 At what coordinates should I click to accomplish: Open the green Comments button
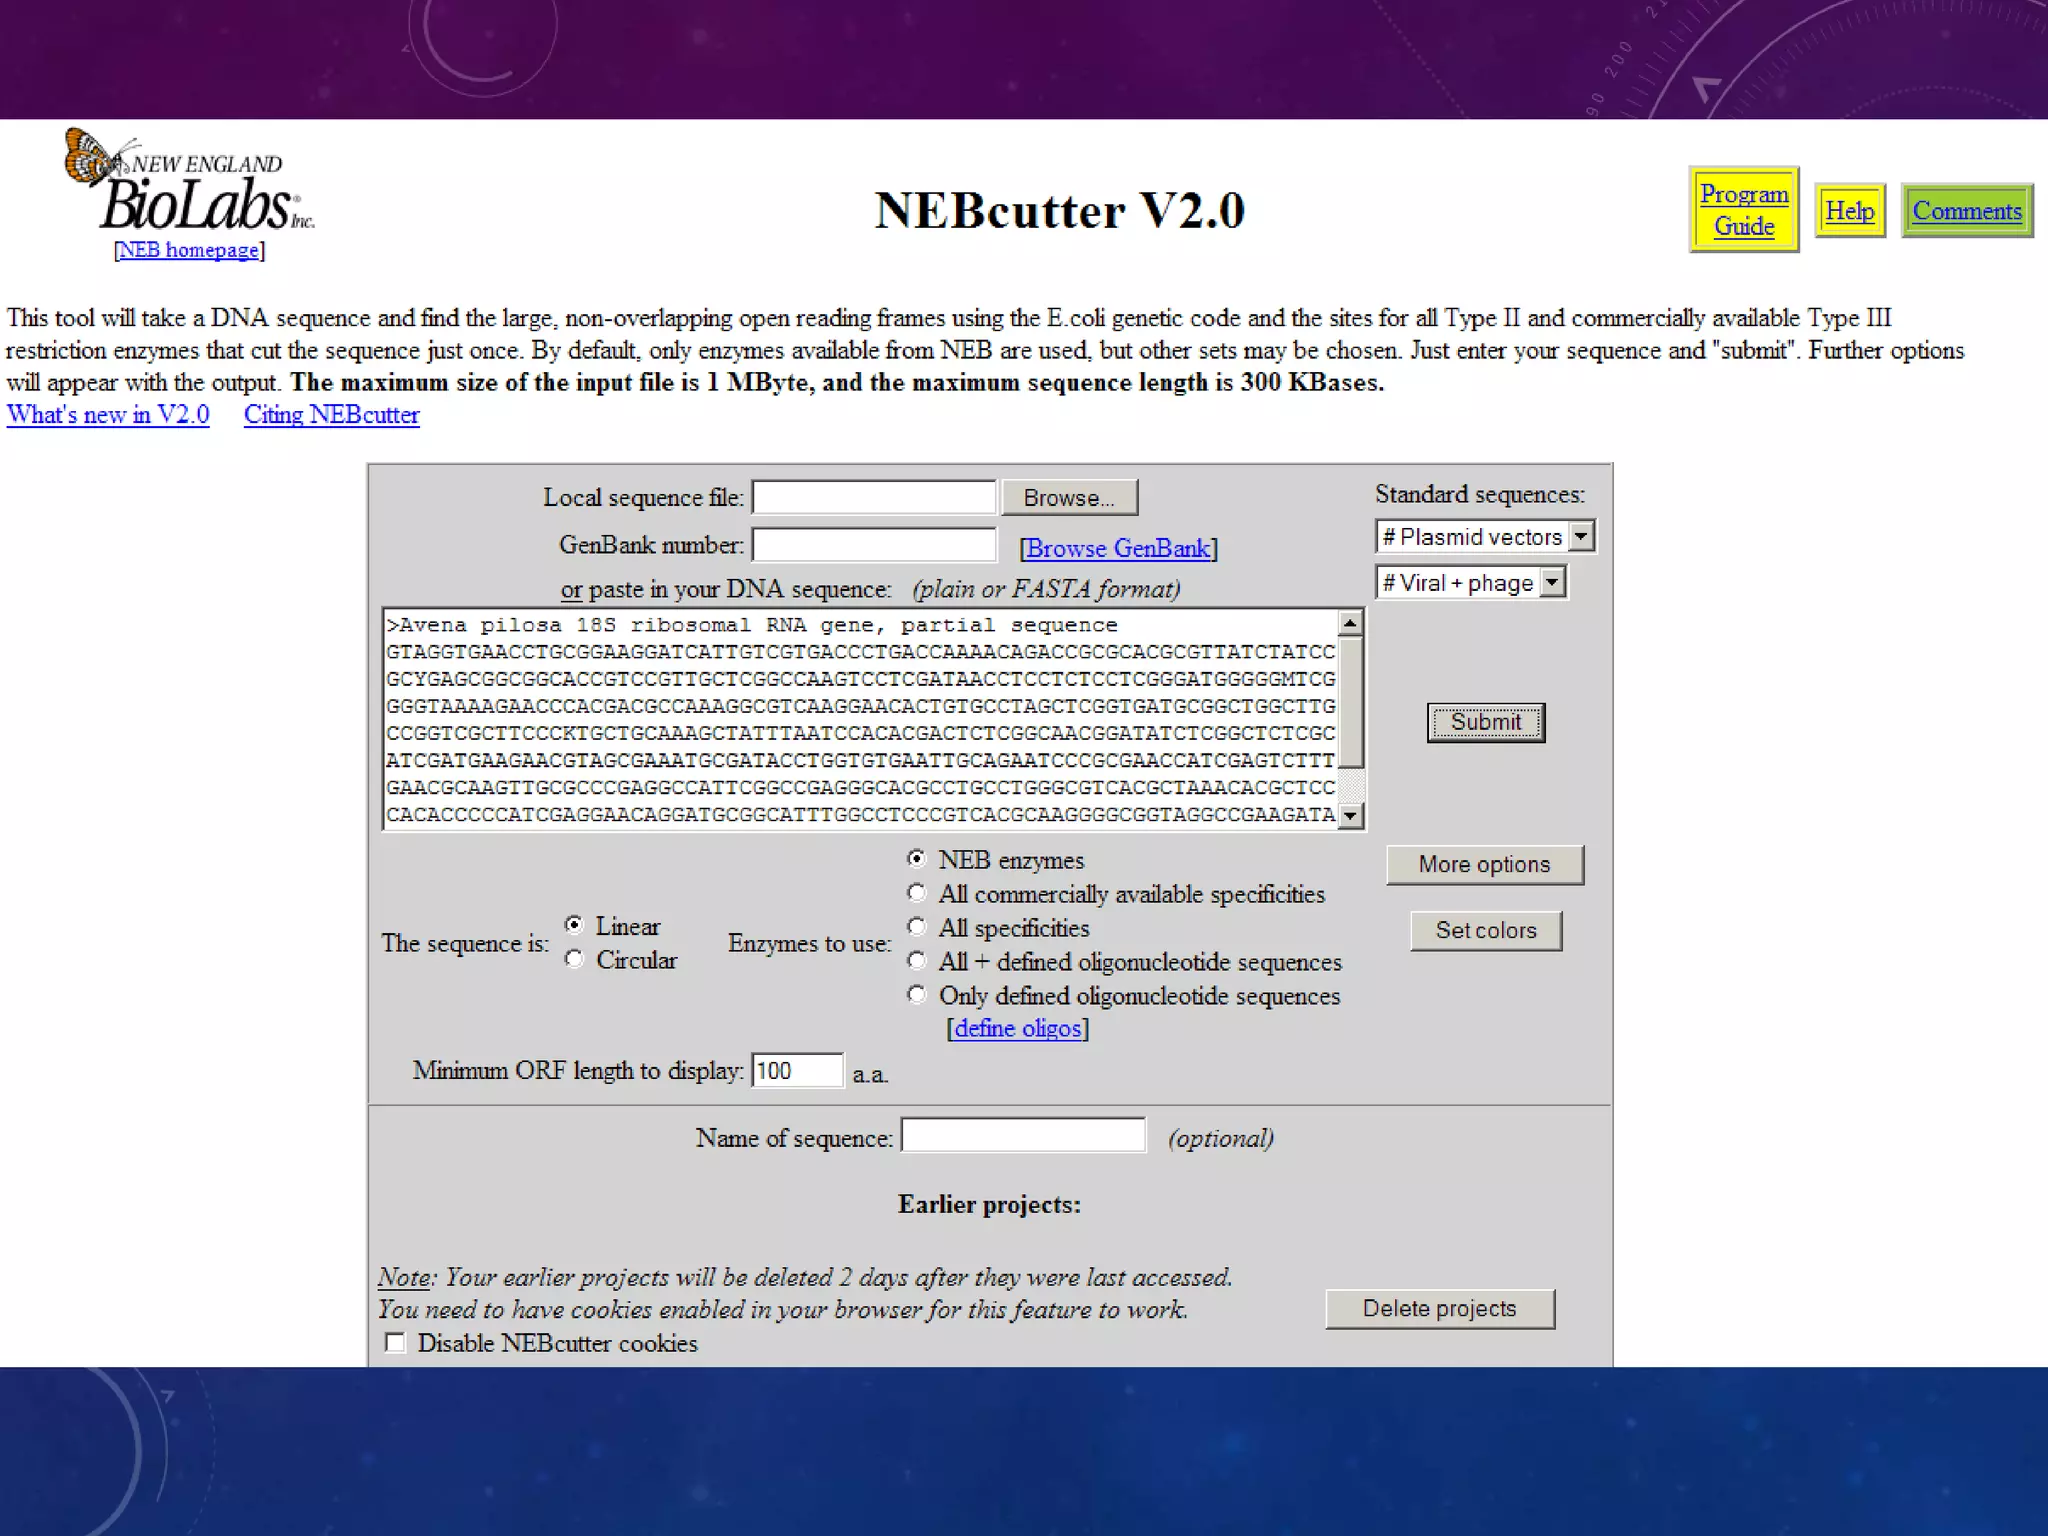1966,211
